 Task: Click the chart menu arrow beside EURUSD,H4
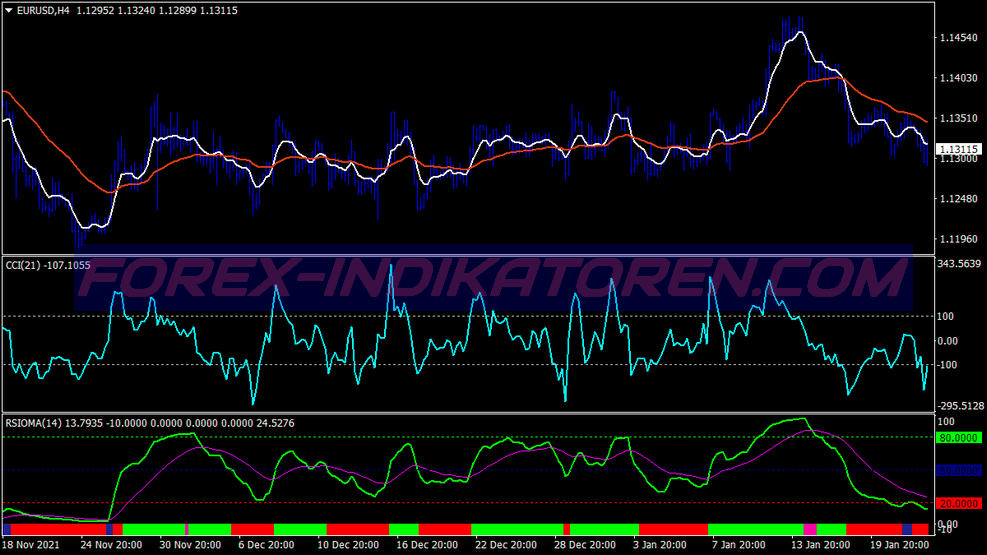coord(9,11)
